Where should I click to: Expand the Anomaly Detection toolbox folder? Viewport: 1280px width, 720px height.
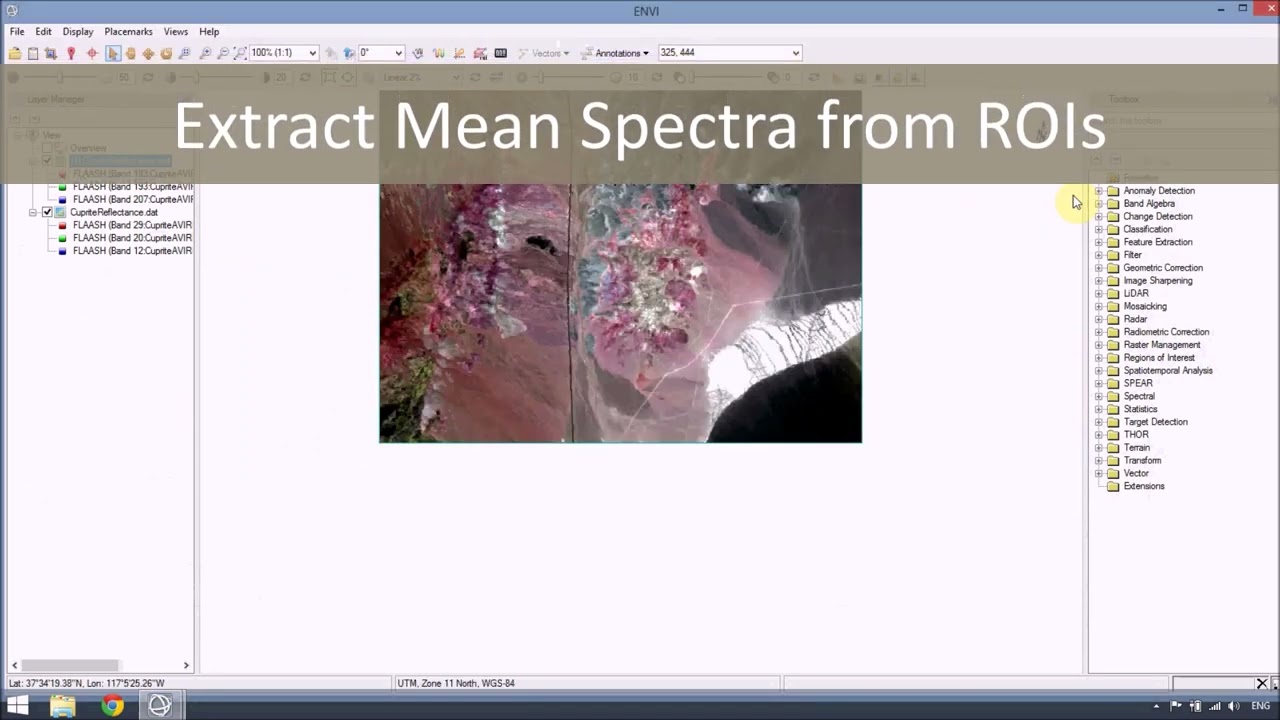tap(1098, 190)
